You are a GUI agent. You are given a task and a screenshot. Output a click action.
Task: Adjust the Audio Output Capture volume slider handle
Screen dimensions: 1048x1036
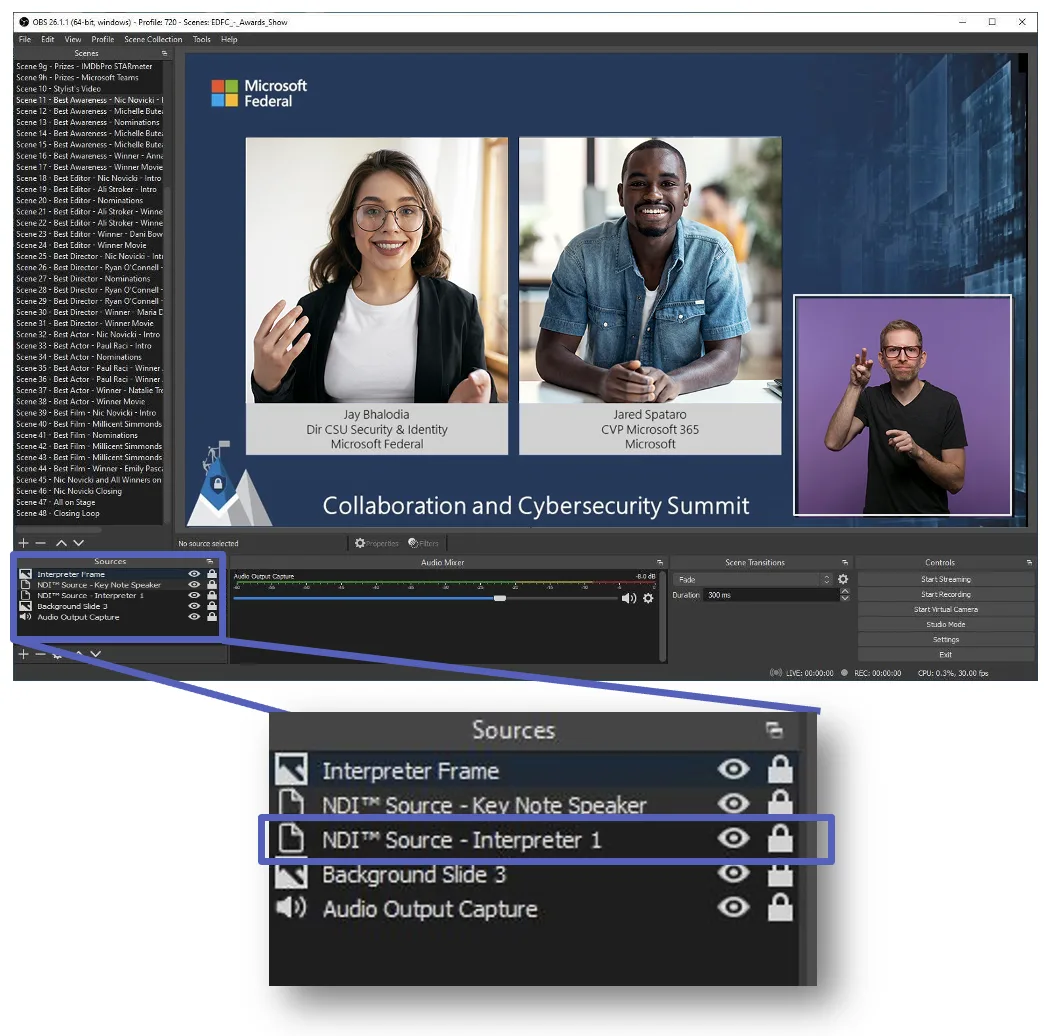(500, 598)
